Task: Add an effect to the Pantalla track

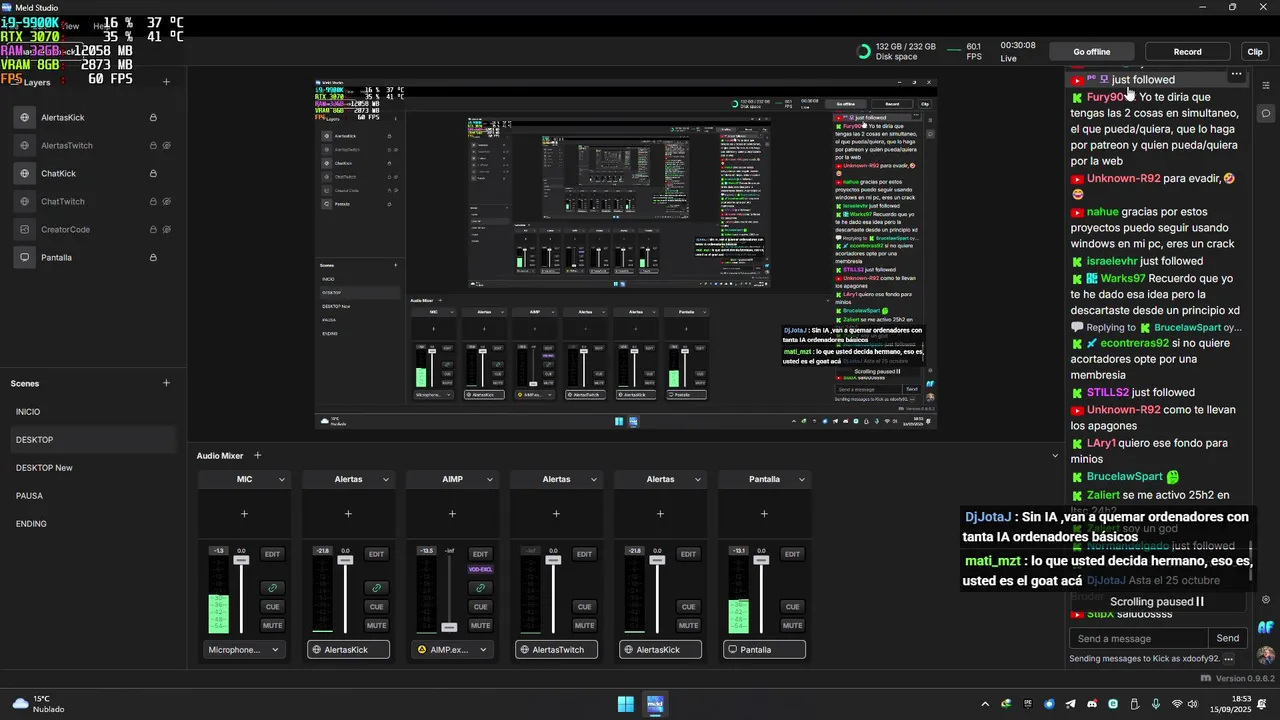Action: point(764,514)
